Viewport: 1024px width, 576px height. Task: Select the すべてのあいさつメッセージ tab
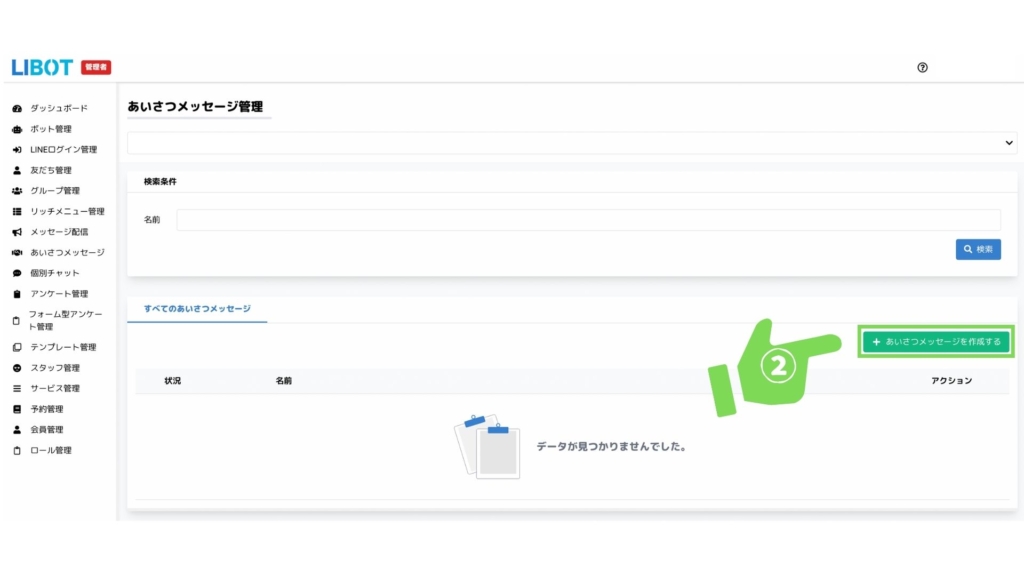coord(197,309)
